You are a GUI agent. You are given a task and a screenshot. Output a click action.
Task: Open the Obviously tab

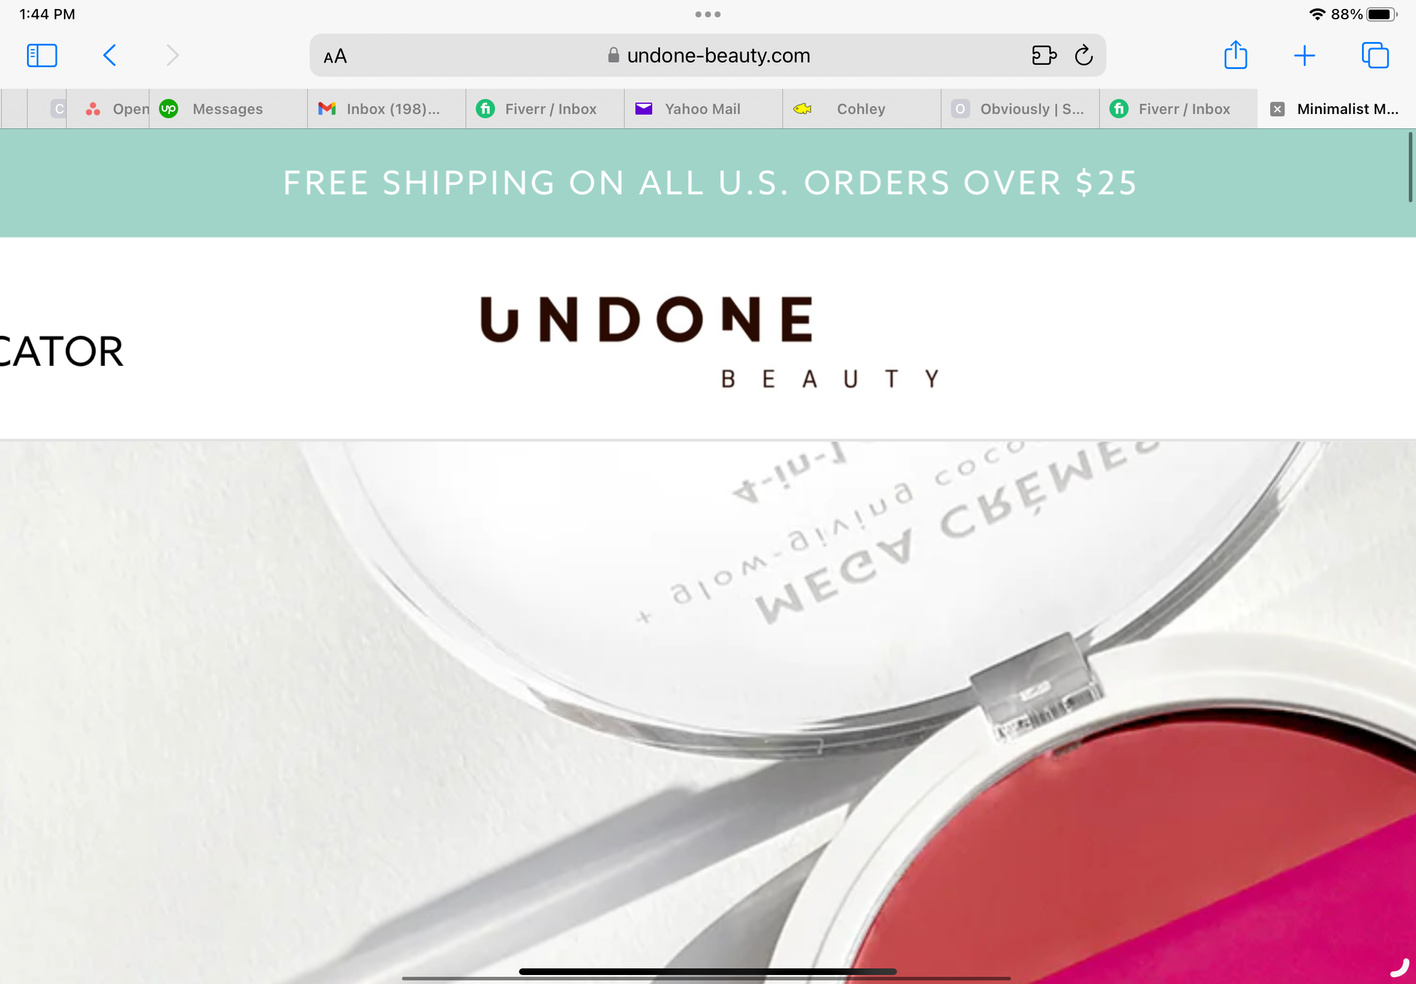1020,109
